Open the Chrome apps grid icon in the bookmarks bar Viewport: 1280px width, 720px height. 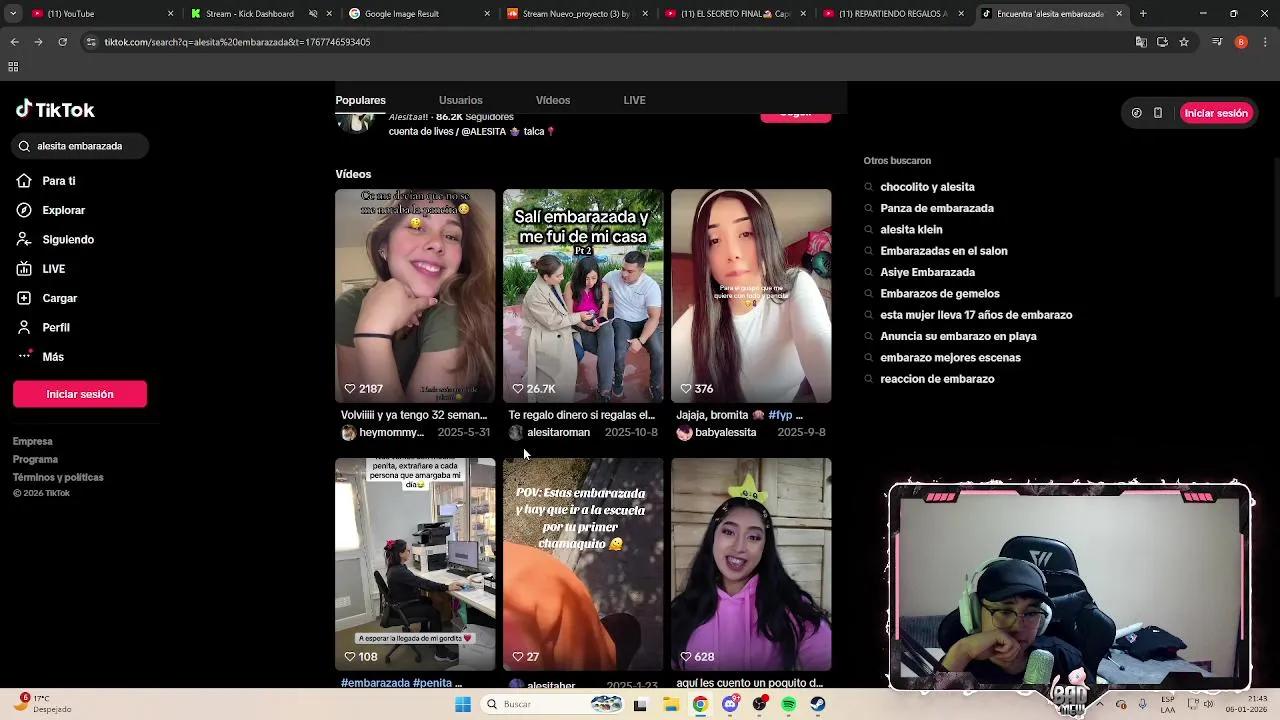point(13,67)
